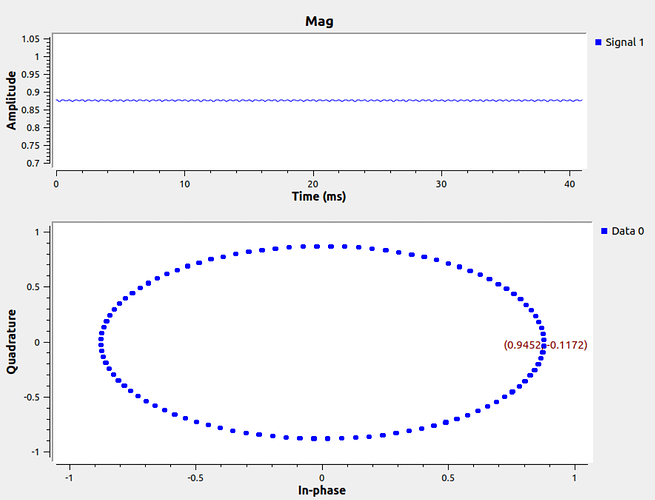Click the 30 ms time tick label
Screen dimensions: 655x500
[441, 184]
